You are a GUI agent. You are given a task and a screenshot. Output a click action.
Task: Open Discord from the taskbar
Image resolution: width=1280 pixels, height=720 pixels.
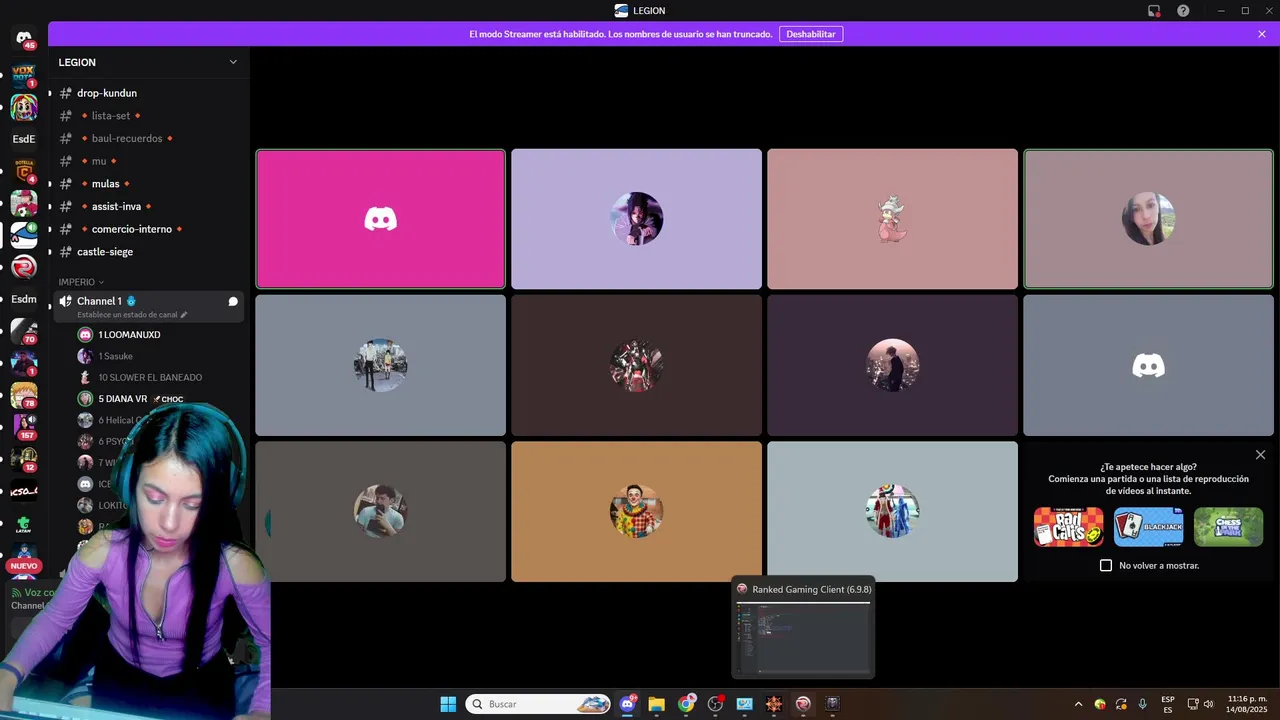[x=627, y=704]
